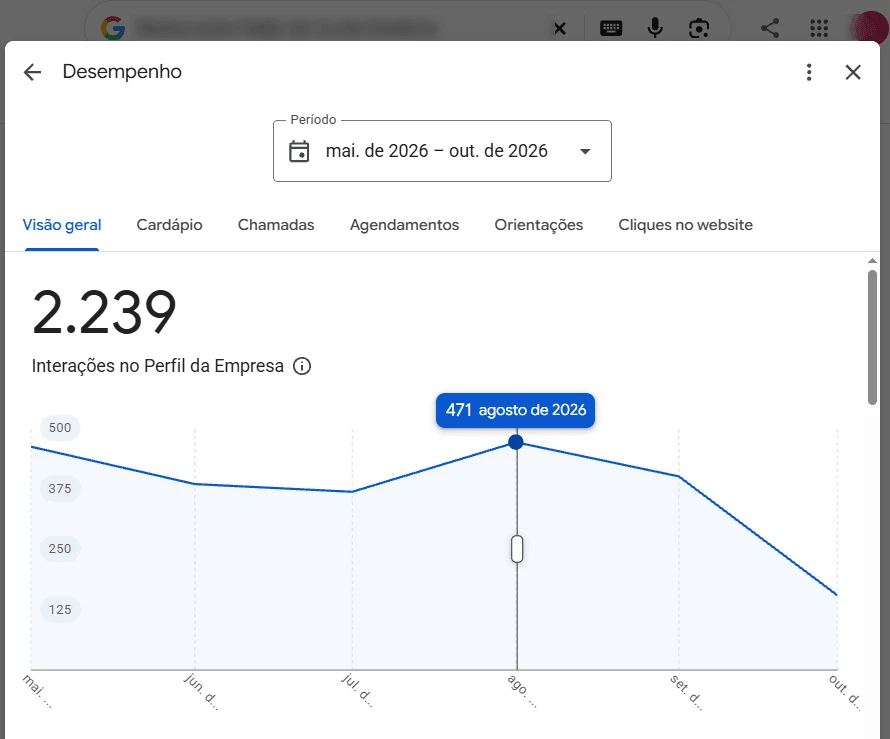Viewport: 890px width, 739px height.
Task: Click the August data point on the chart
Action: [x=516, y=442]
